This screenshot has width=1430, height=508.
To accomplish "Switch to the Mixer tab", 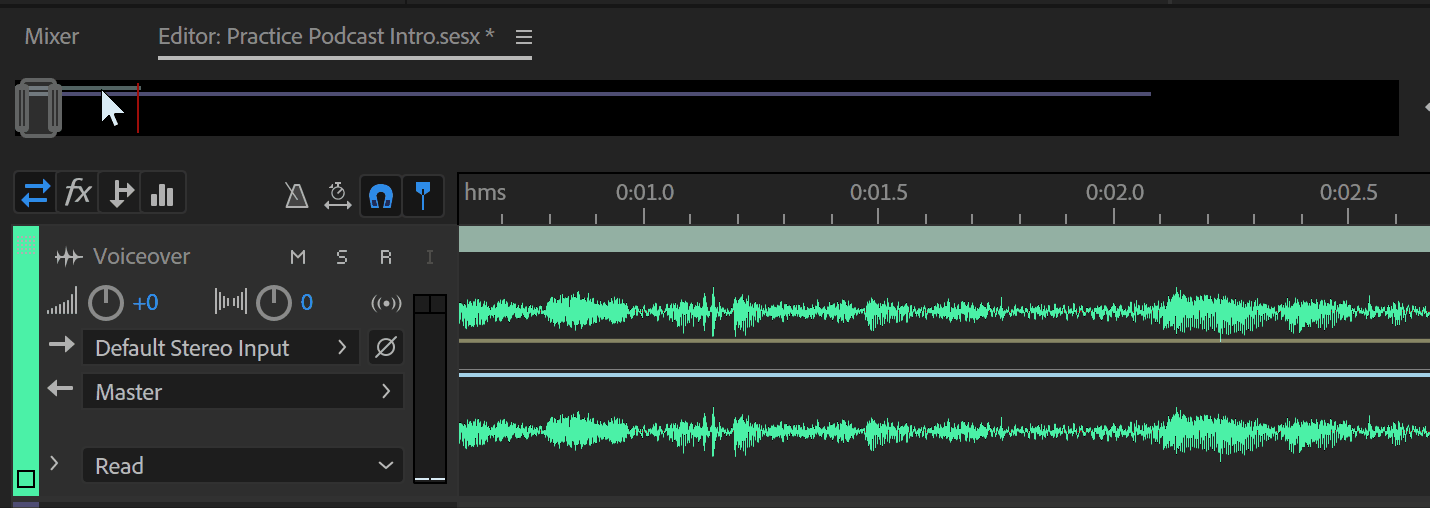I will [x=52, y=37].
